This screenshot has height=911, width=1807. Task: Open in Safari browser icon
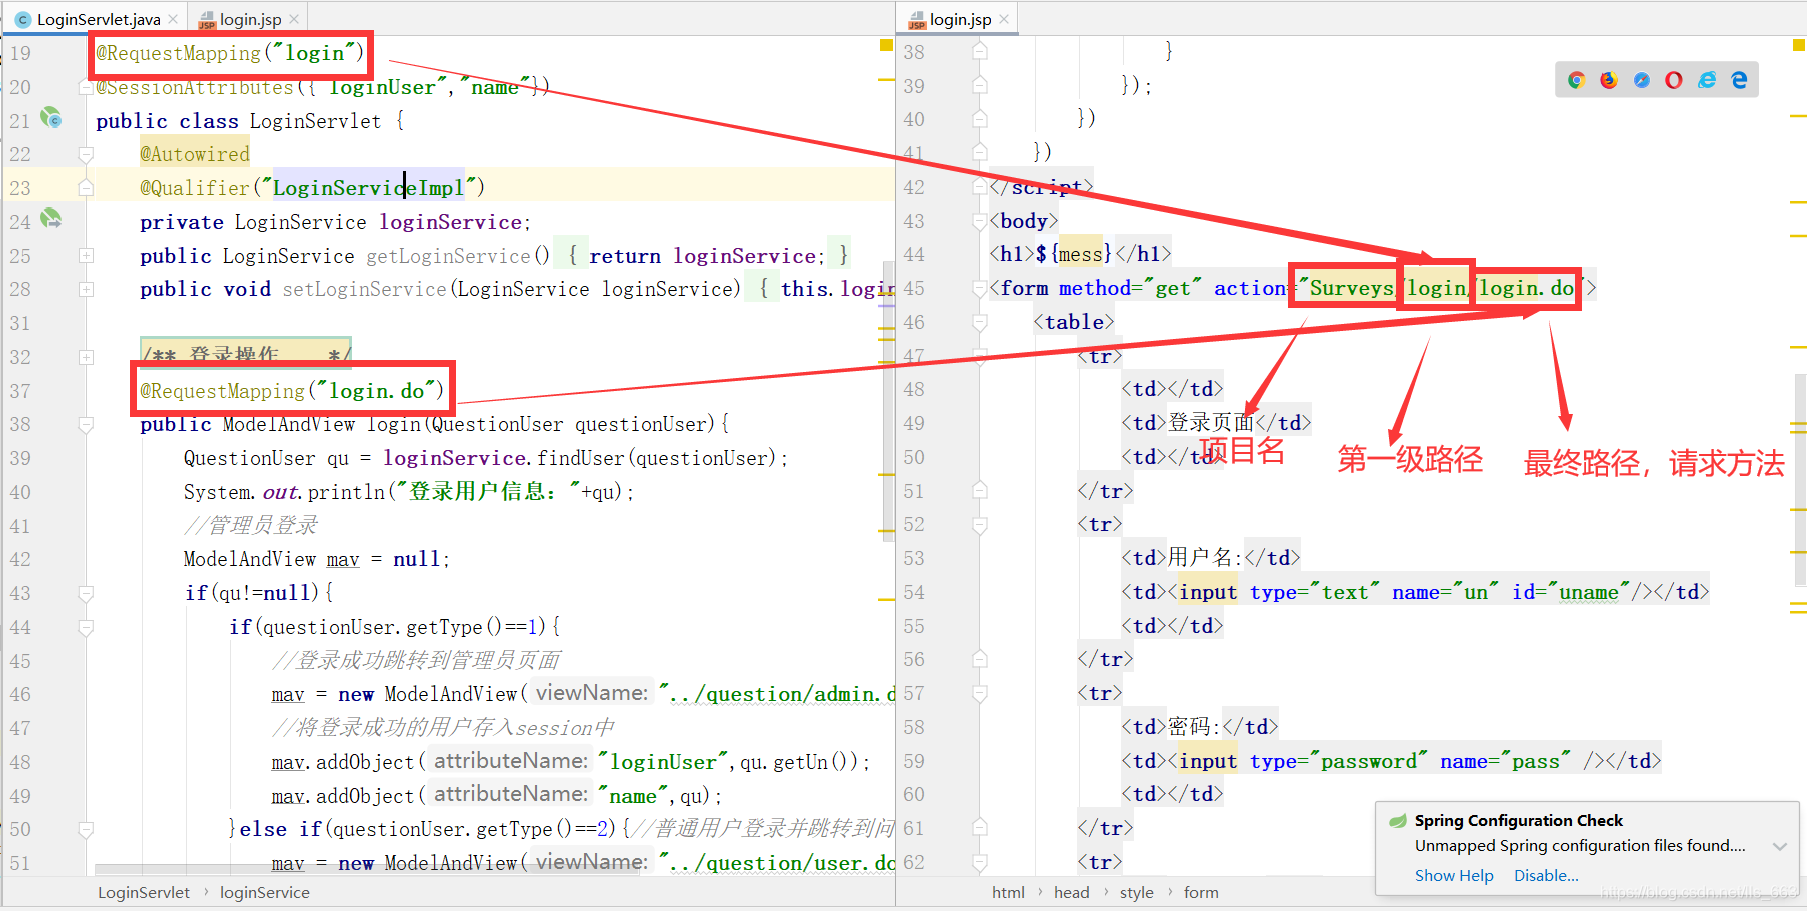coord(1642,80)
